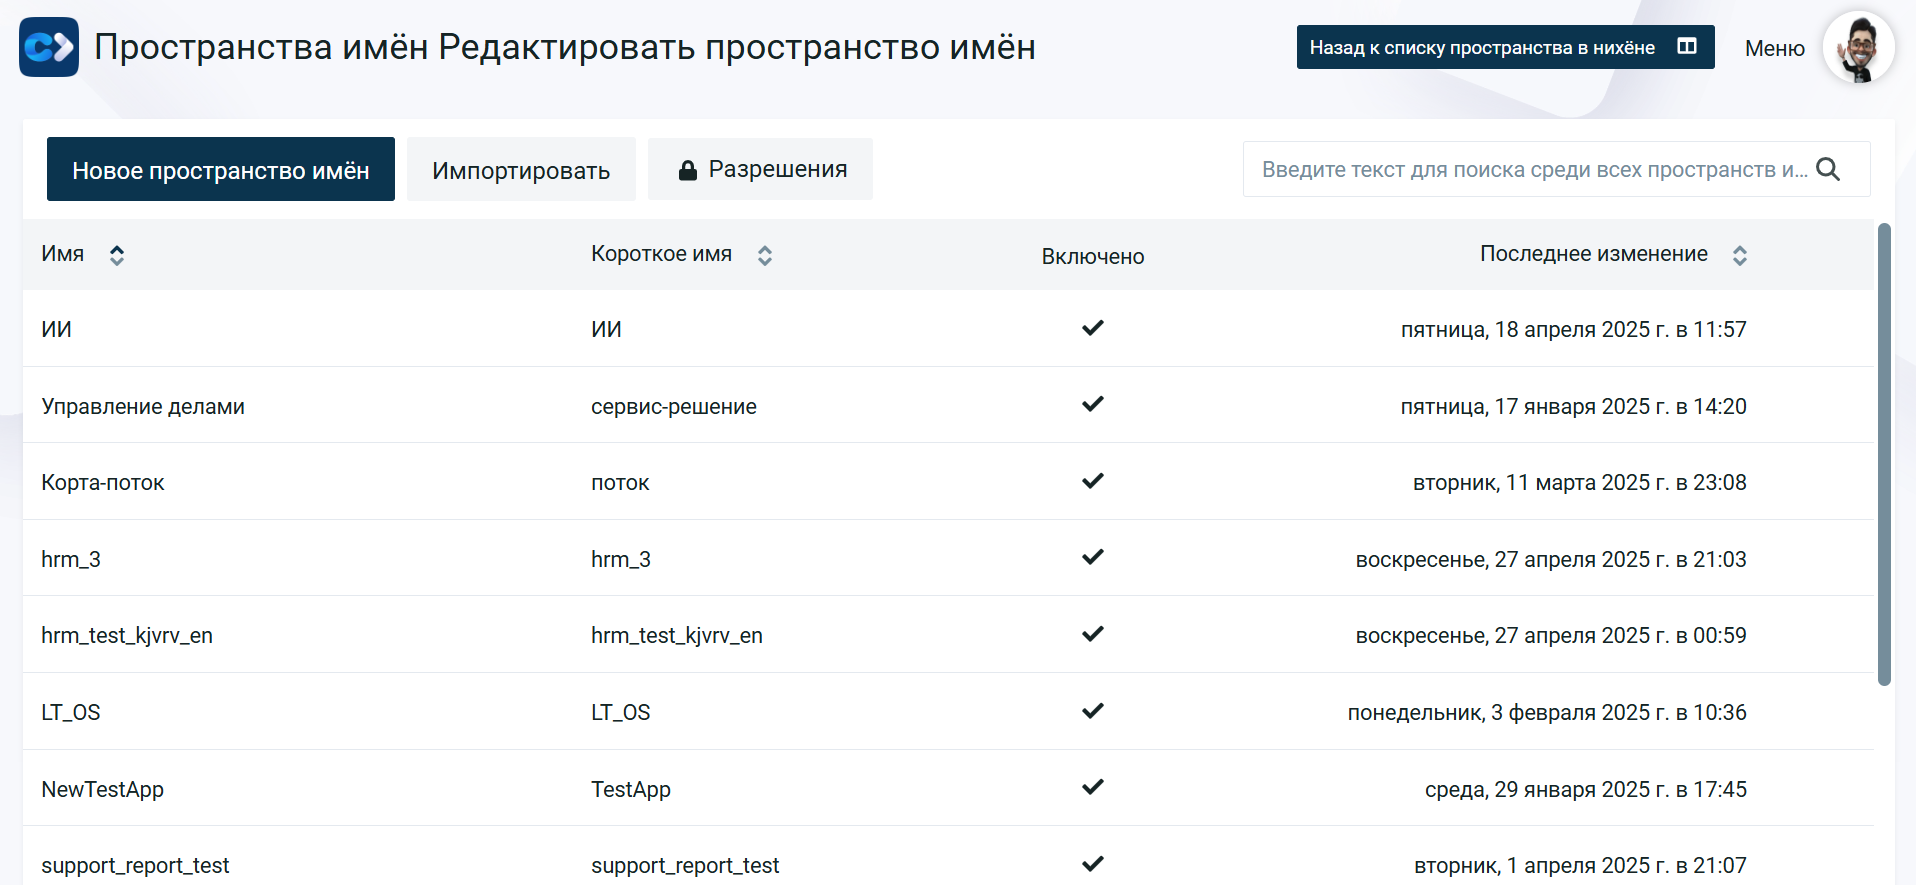1916x885 pixels.
Task: Click short name сервис-решение
Action: [674, 406]
